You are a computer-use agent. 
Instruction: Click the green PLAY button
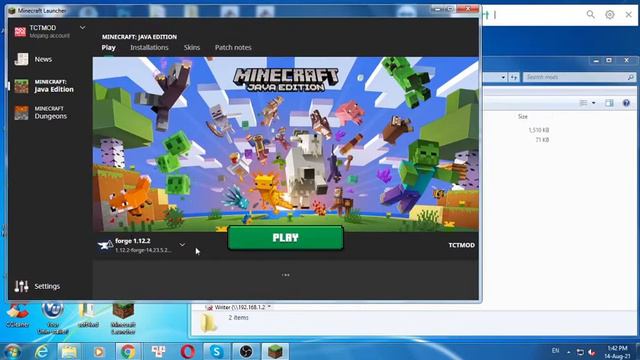[285, 238]
